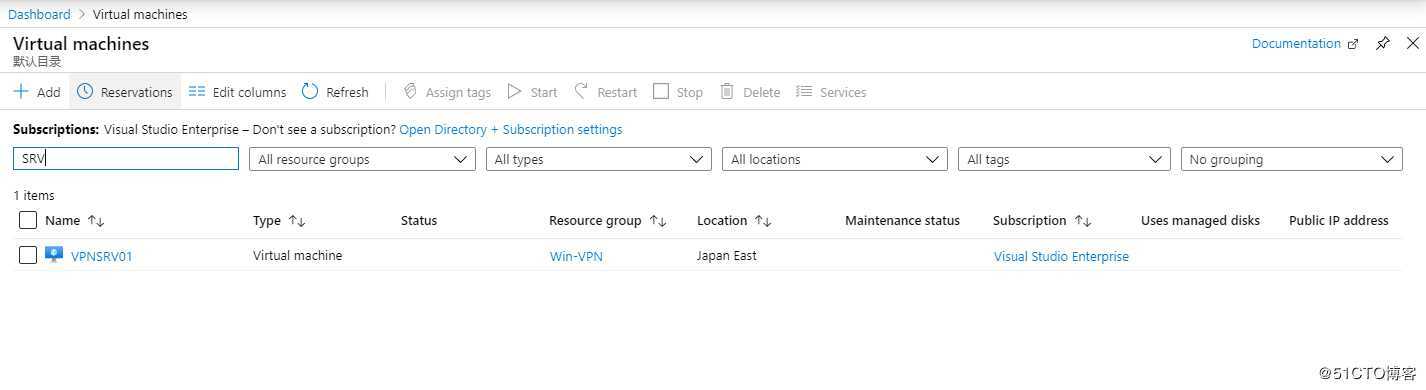Viewport: 1426px width, 390px height.
Task: Click Maintenance status column header
Action: coord(902,220)
